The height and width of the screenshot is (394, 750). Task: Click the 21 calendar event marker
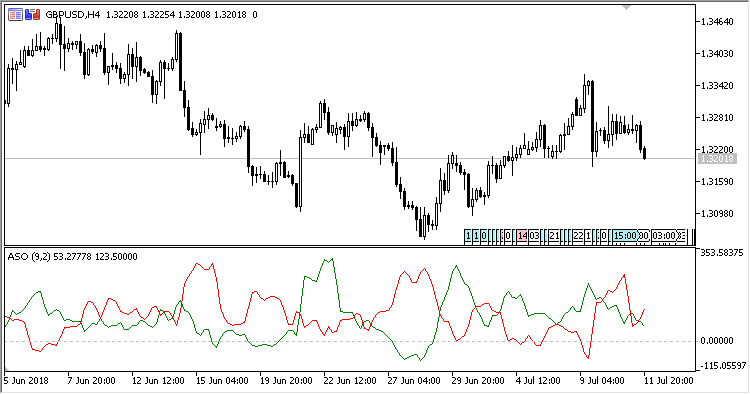click(x=554, y=236)
